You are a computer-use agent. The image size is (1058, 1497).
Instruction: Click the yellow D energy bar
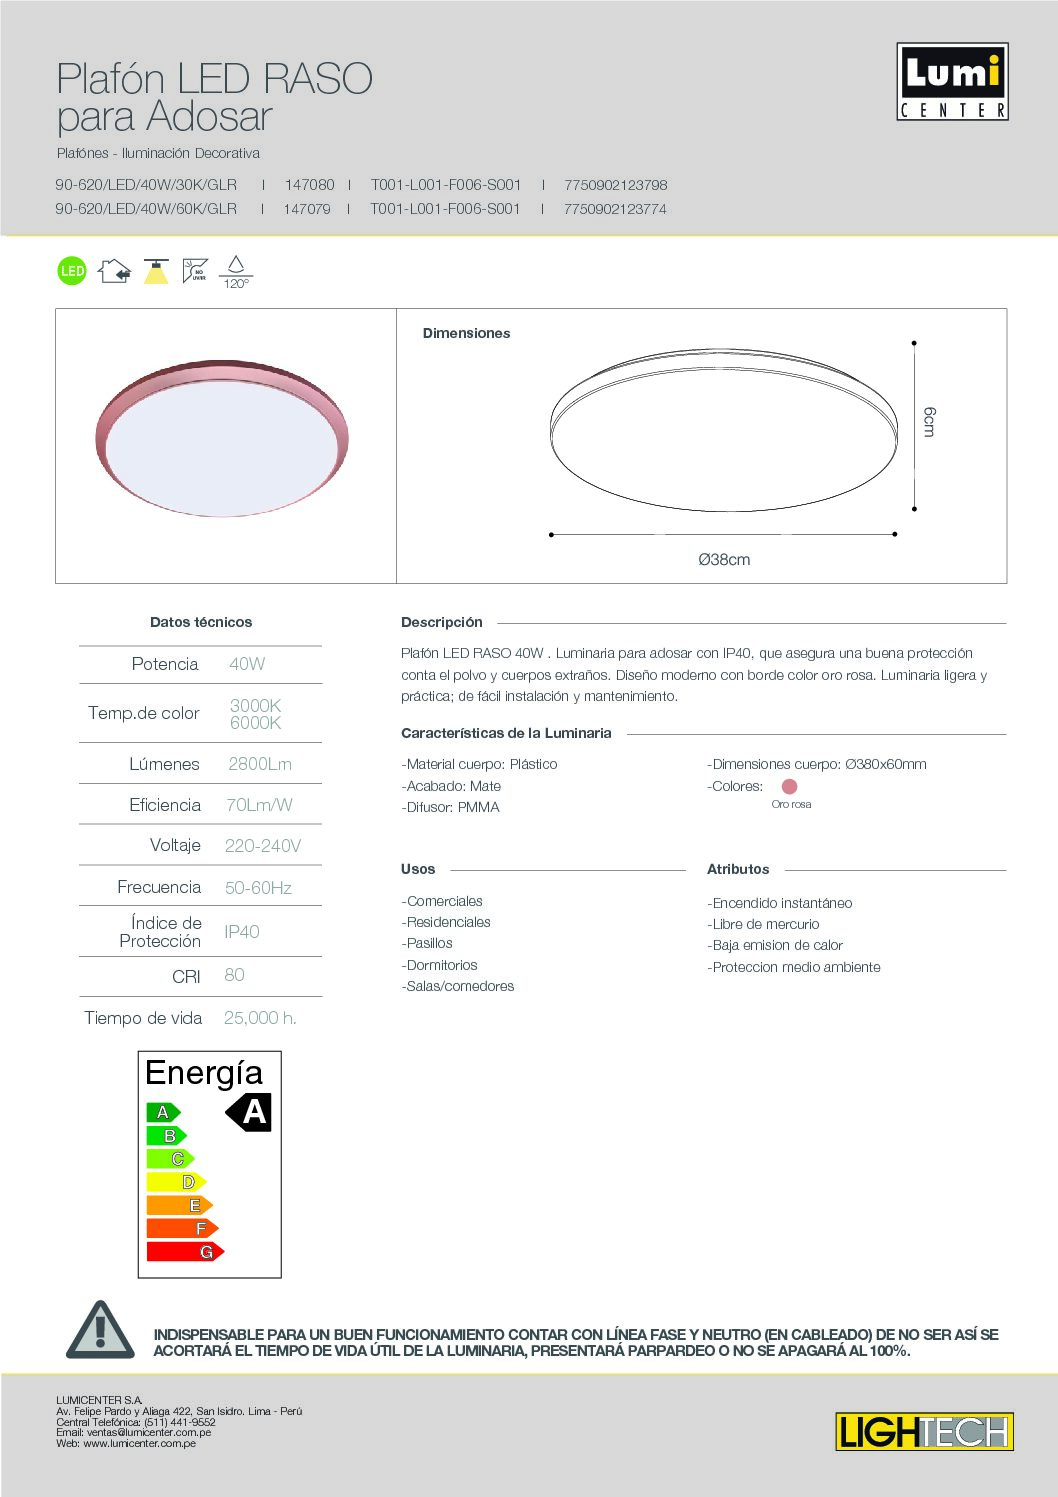coord(176,1182)
